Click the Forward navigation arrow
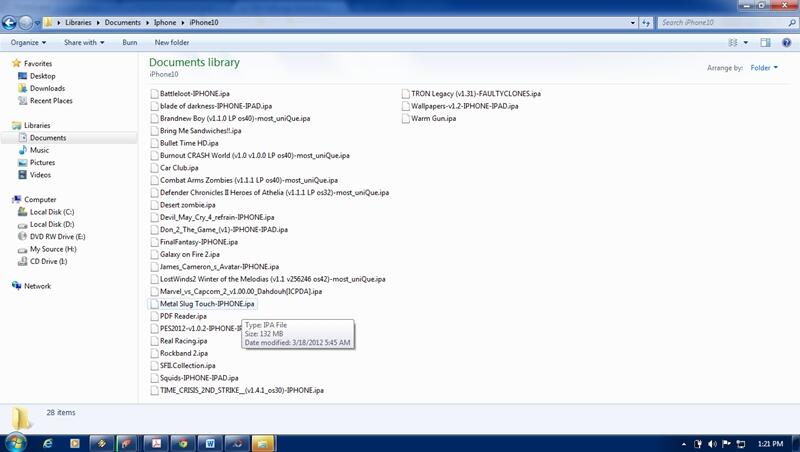Screen dimensions: 800x452 point(26,22)
